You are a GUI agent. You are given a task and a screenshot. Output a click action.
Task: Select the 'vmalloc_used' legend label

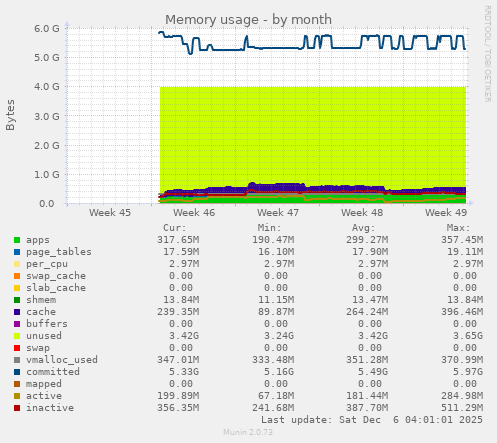tap(62, 360)
